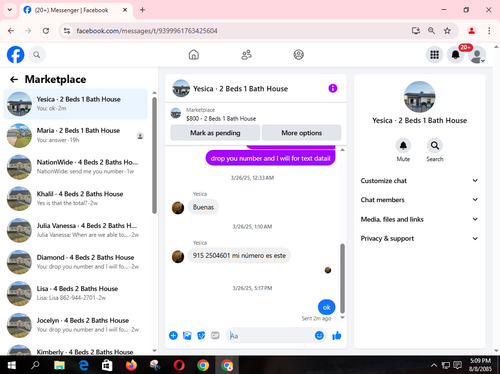Open Yesica 2 Beds 1 Bath House header
The image size is (500, 374).
(240, 89)
